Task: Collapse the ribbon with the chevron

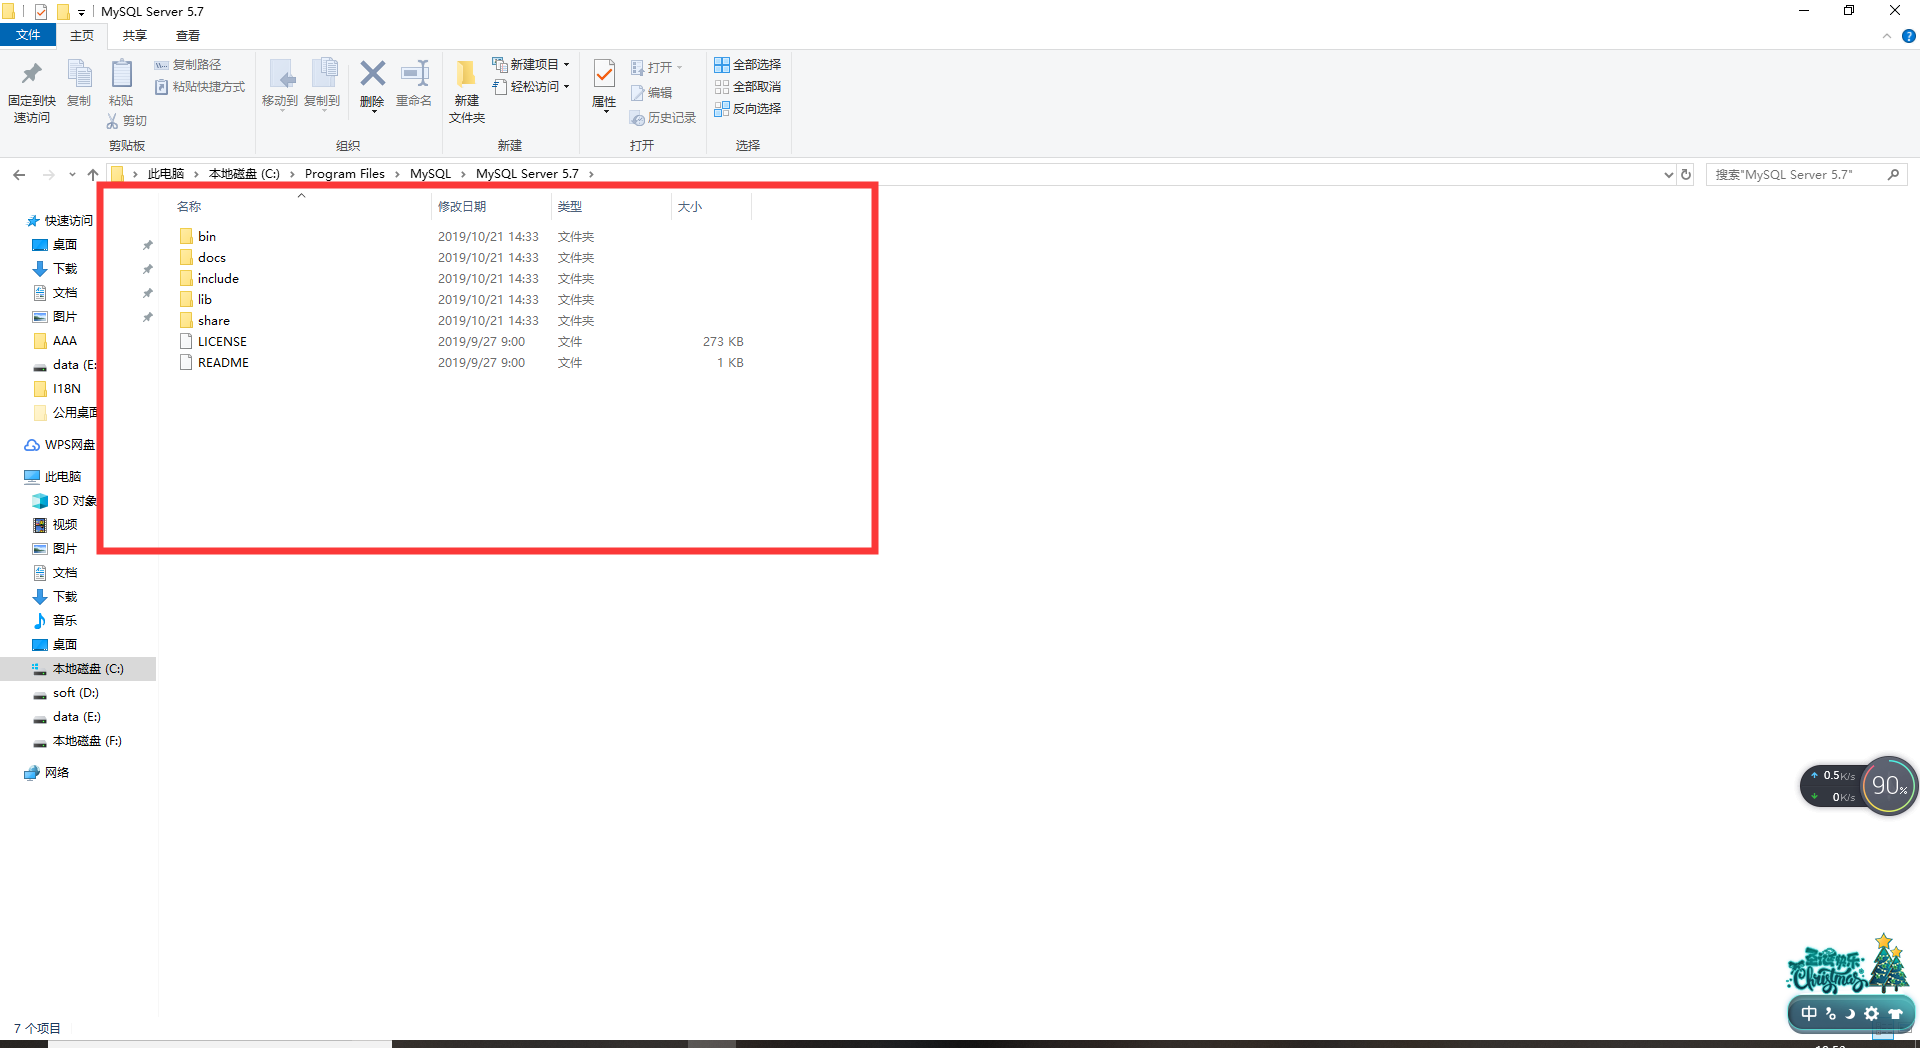Action: click(1887, 36)
